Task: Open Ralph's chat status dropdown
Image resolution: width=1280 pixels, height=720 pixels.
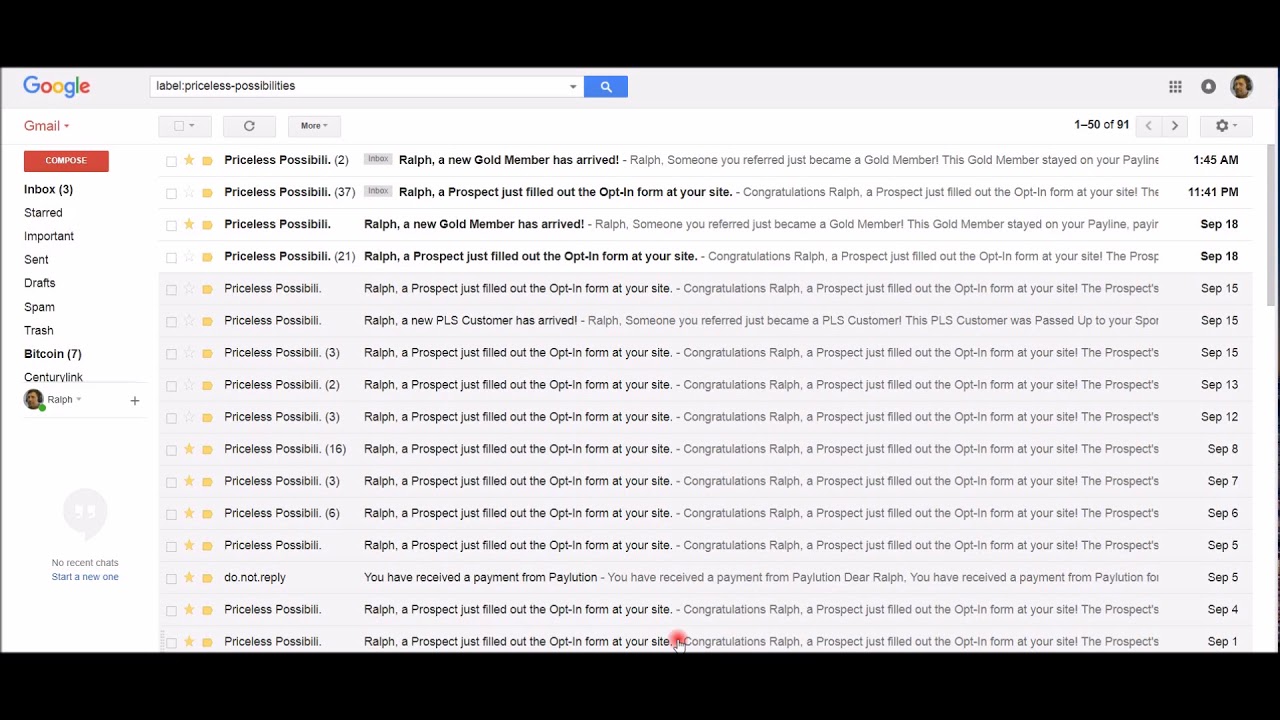Action: pos(79,400)
